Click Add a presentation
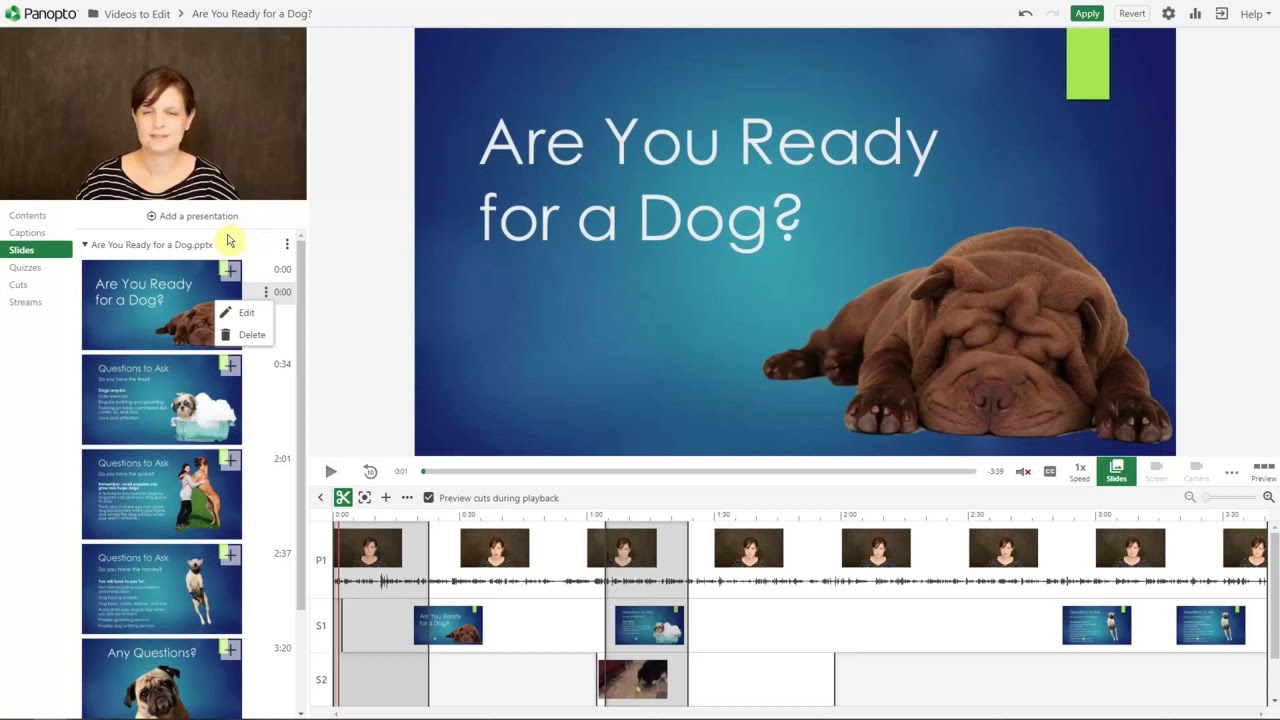The height and width of the screenshot is (720, 1280). 192,216
